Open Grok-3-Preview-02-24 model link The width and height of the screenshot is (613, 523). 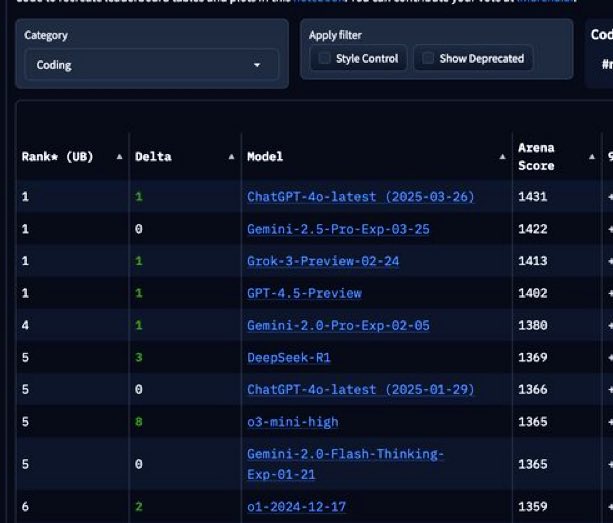[323, 261]
